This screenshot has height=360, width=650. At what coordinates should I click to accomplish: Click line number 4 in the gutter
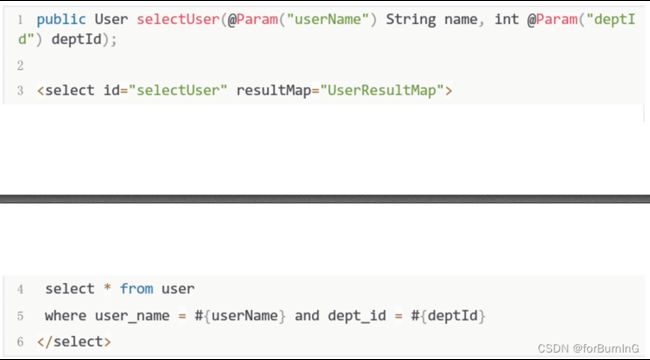[x=20, y=289]
